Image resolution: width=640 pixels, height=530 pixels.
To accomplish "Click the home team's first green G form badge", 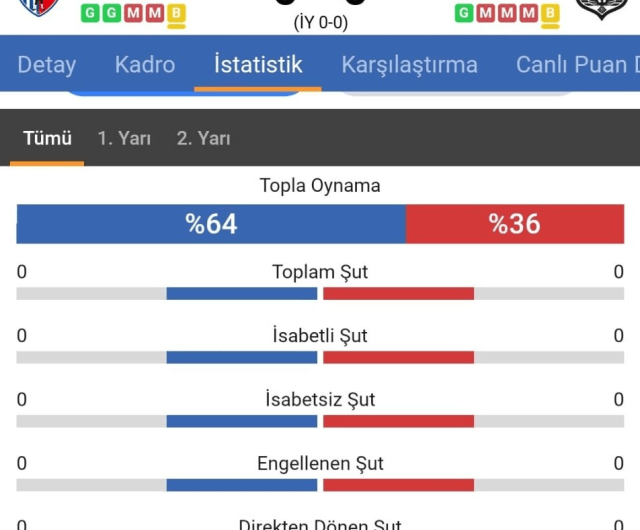I will [x=91, y=13].
